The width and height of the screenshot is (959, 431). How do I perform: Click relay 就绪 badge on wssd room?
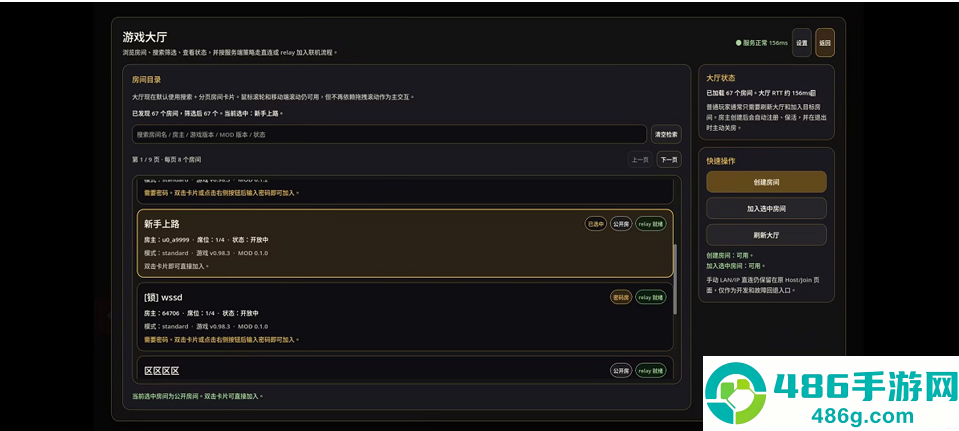click(x=651, y=297)
